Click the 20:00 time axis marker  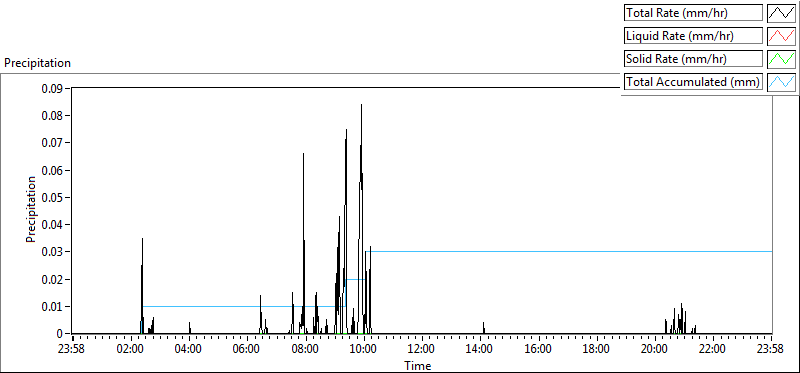[655, 349]
